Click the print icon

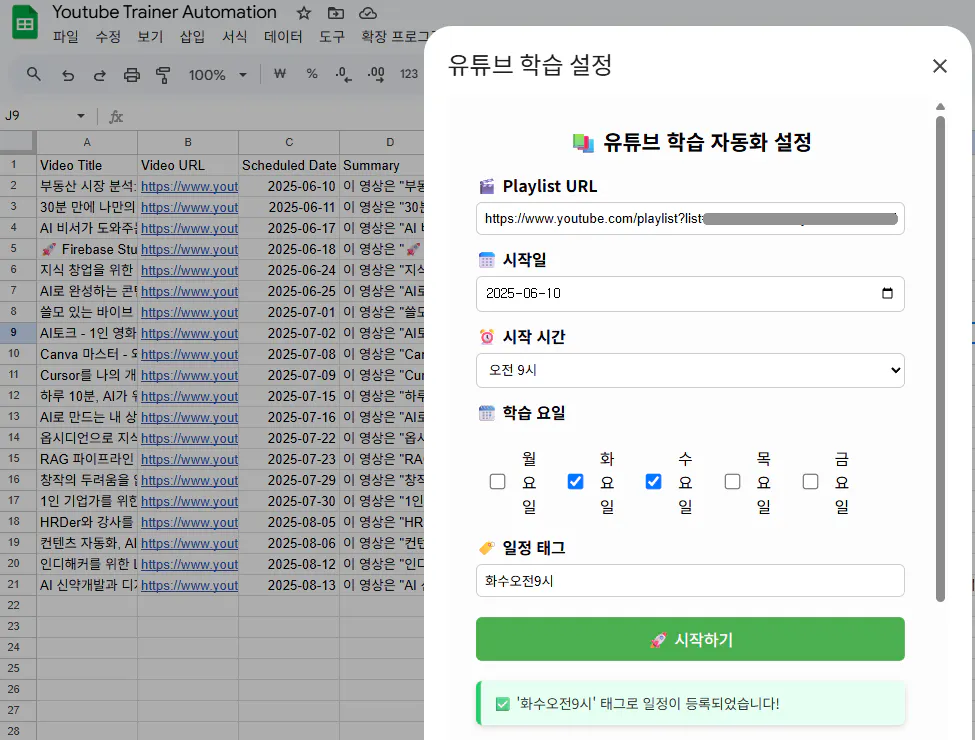coord(132,75)
